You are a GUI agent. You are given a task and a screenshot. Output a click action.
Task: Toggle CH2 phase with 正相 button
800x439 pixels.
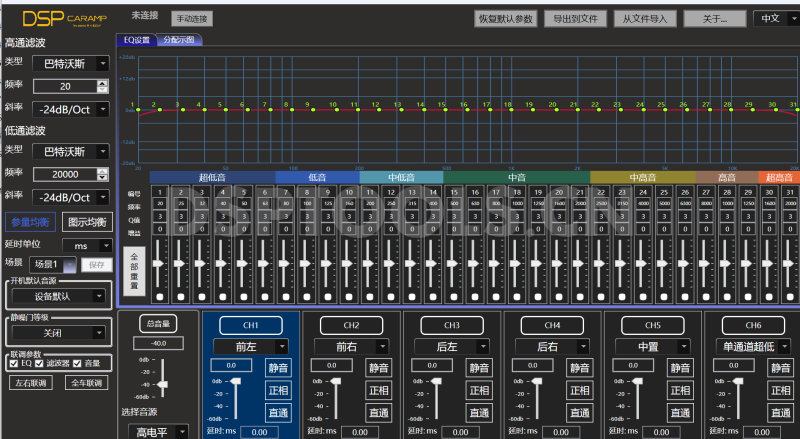(x=378, y=390)
